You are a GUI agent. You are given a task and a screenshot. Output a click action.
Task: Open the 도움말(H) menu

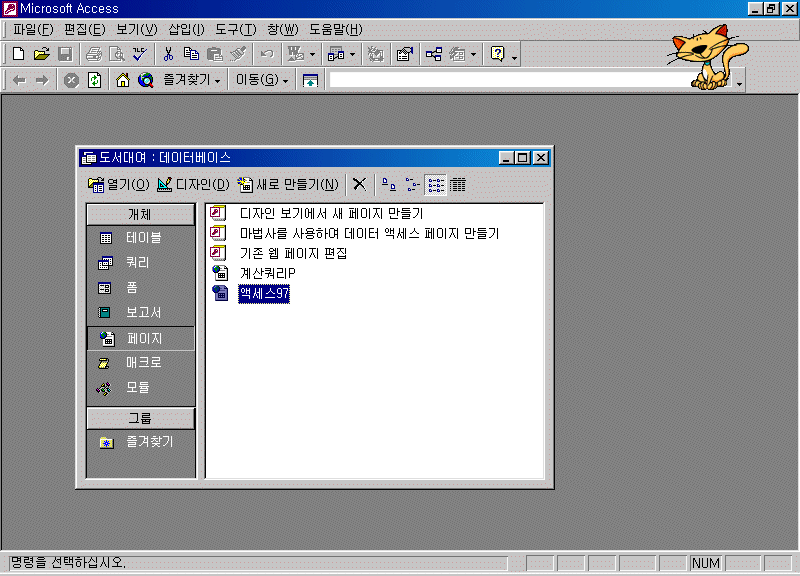(336, 29)
